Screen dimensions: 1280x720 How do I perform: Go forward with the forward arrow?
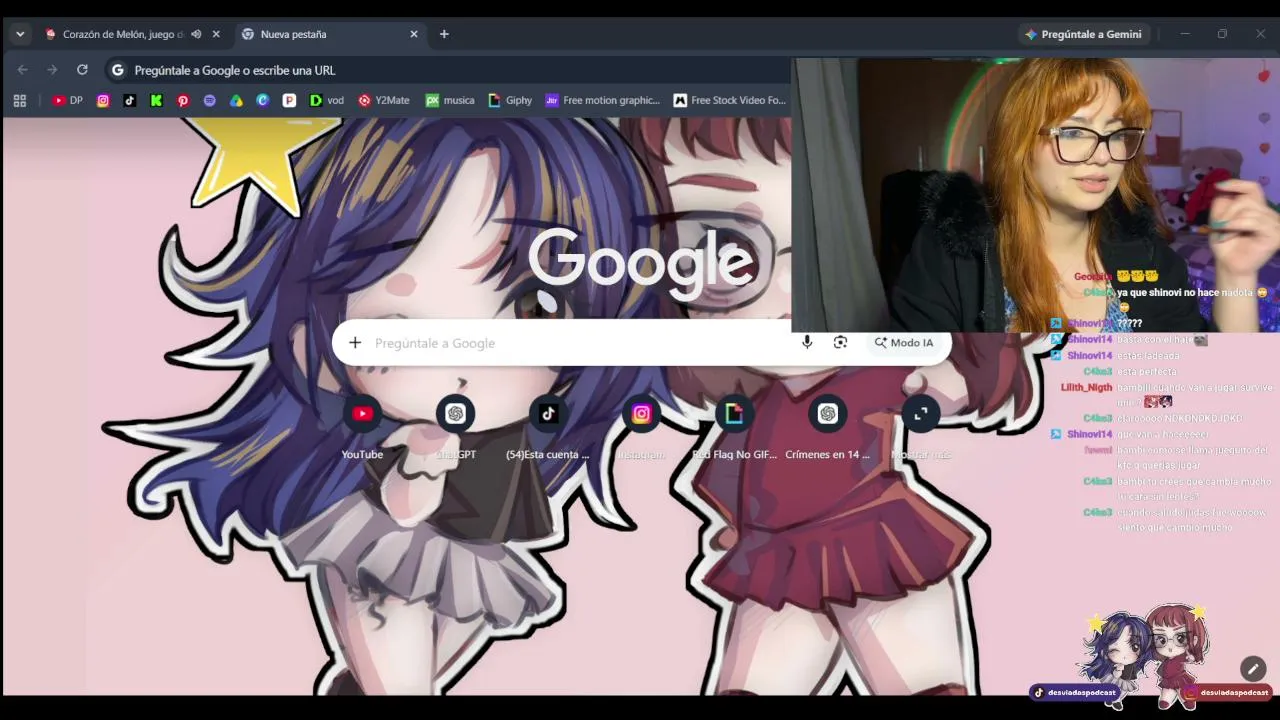[52, 70]
